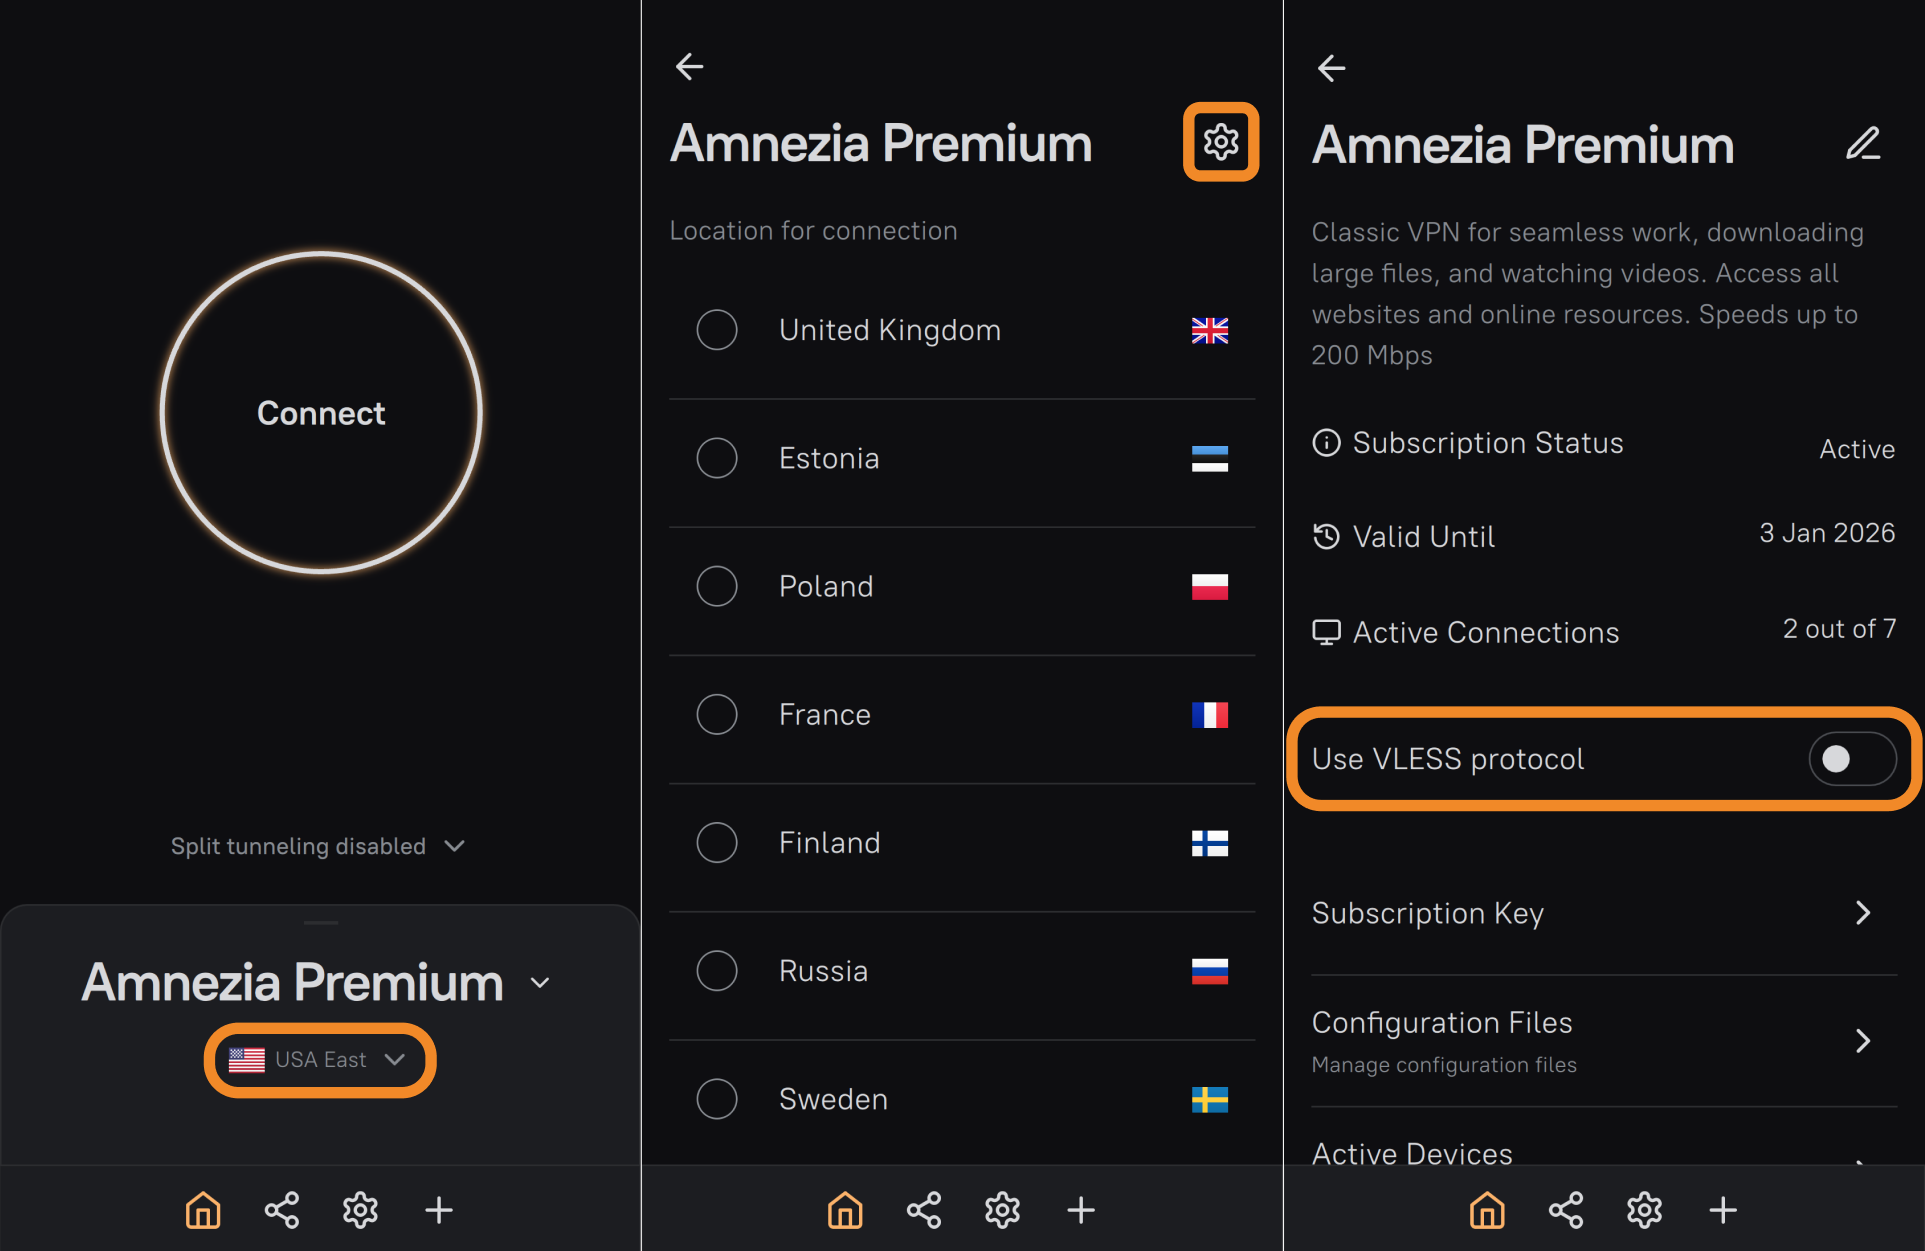Expand the Amnezia Premium server chevron
The image size is (1925, 1251).
pos(540,983)
